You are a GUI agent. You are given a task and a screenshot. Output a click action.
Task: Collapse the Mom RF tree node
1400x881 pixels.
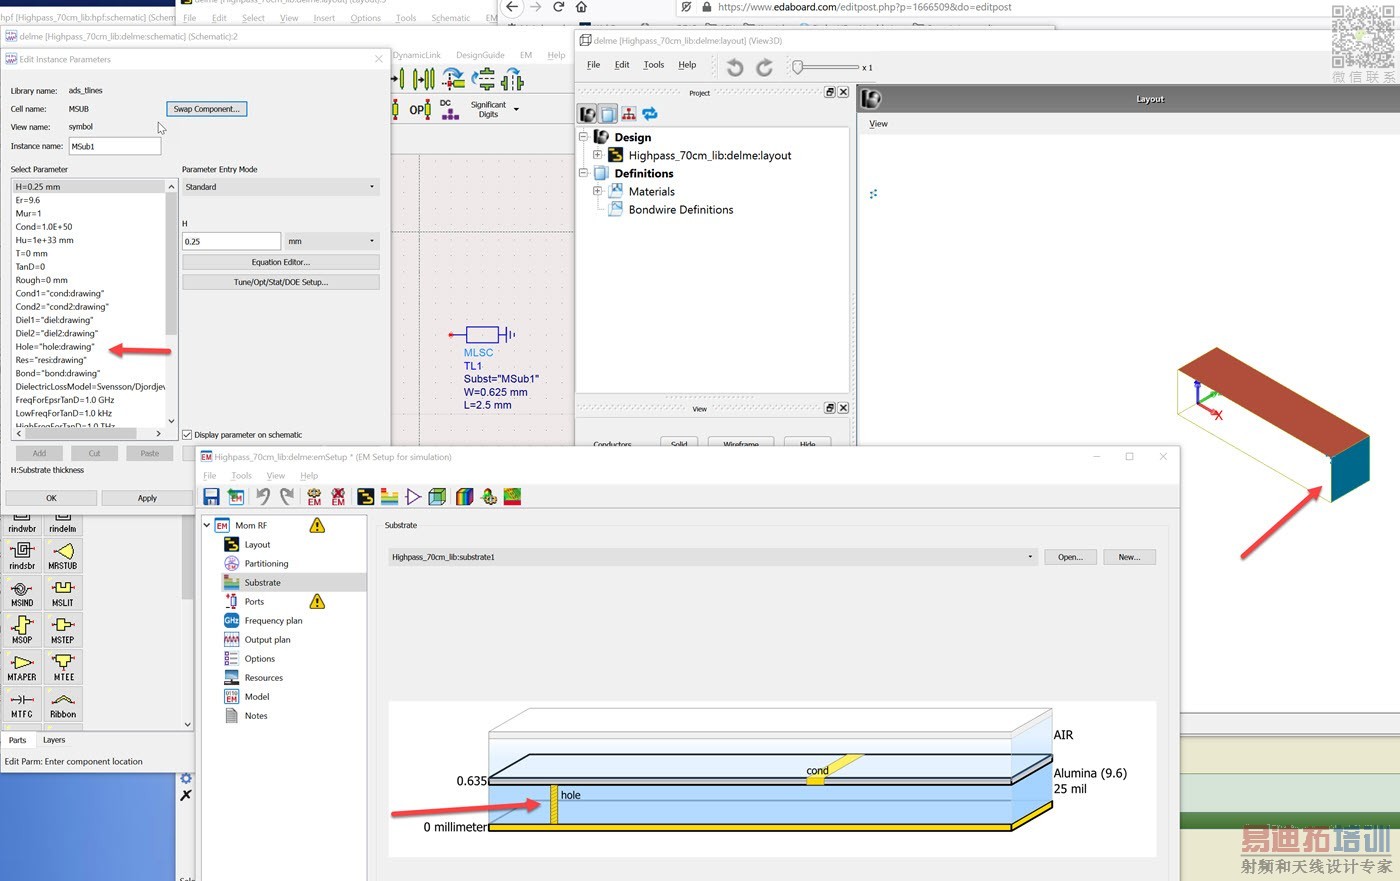click(207, 525)
